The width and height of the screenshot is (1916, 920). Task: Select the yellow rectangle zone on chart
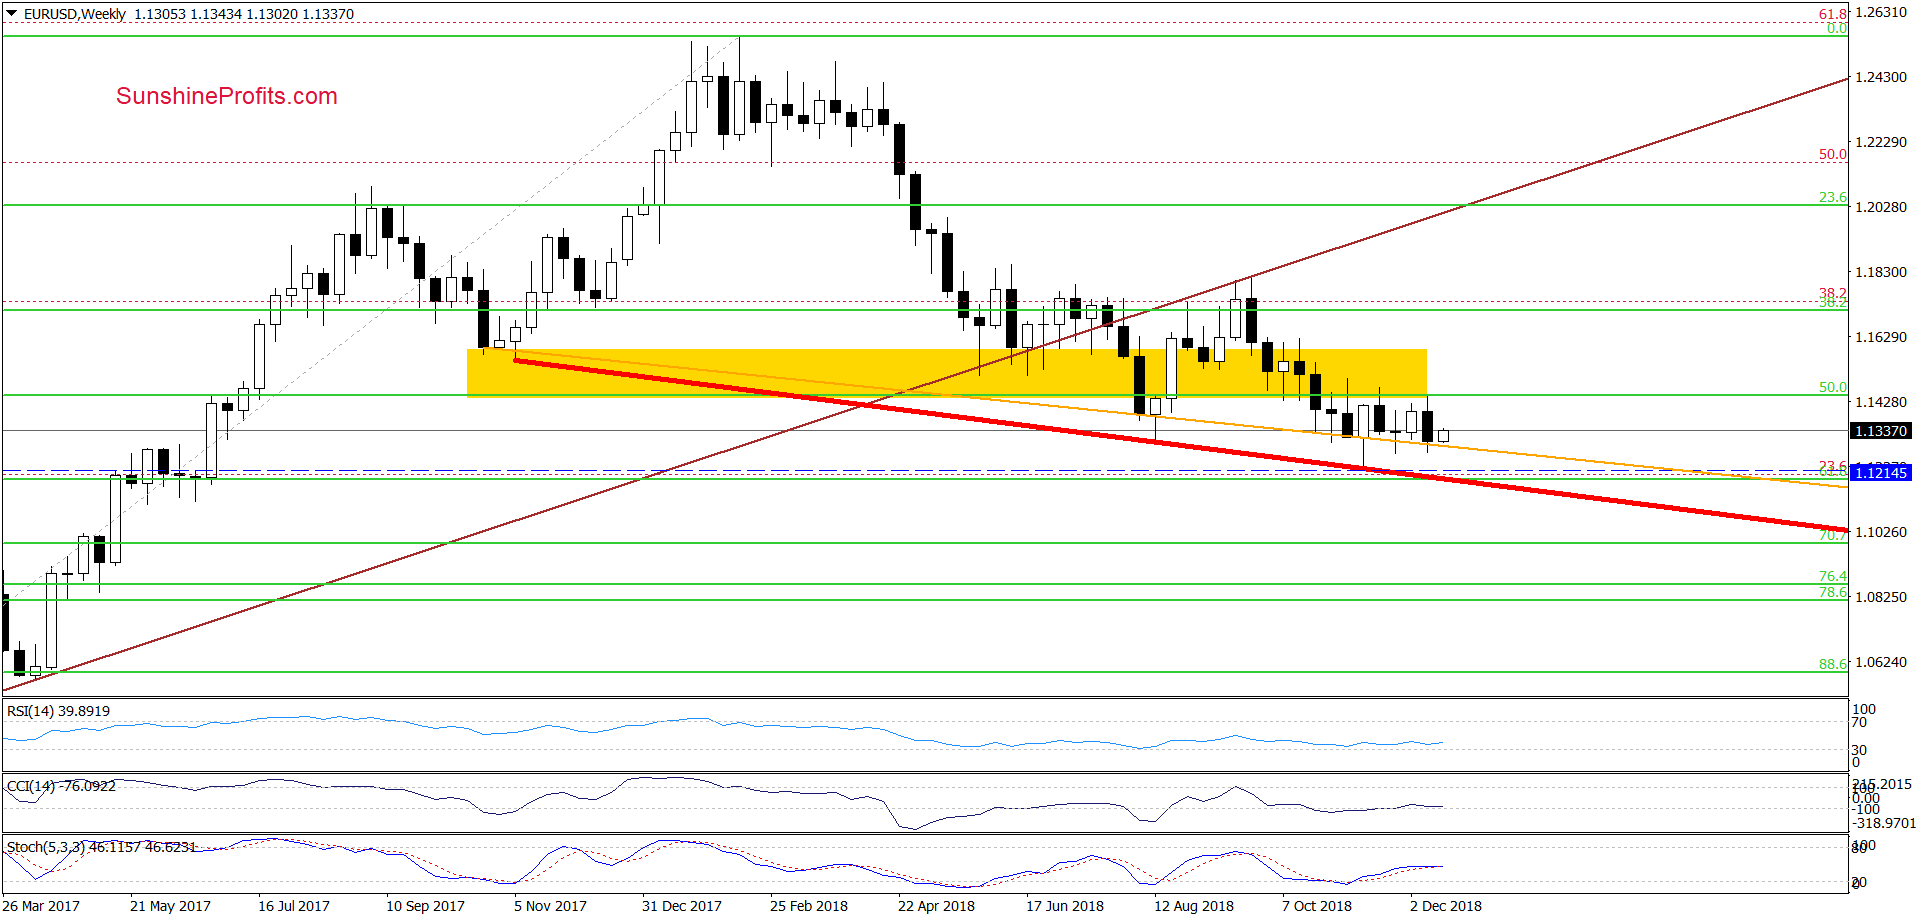(x=946, y=373)
